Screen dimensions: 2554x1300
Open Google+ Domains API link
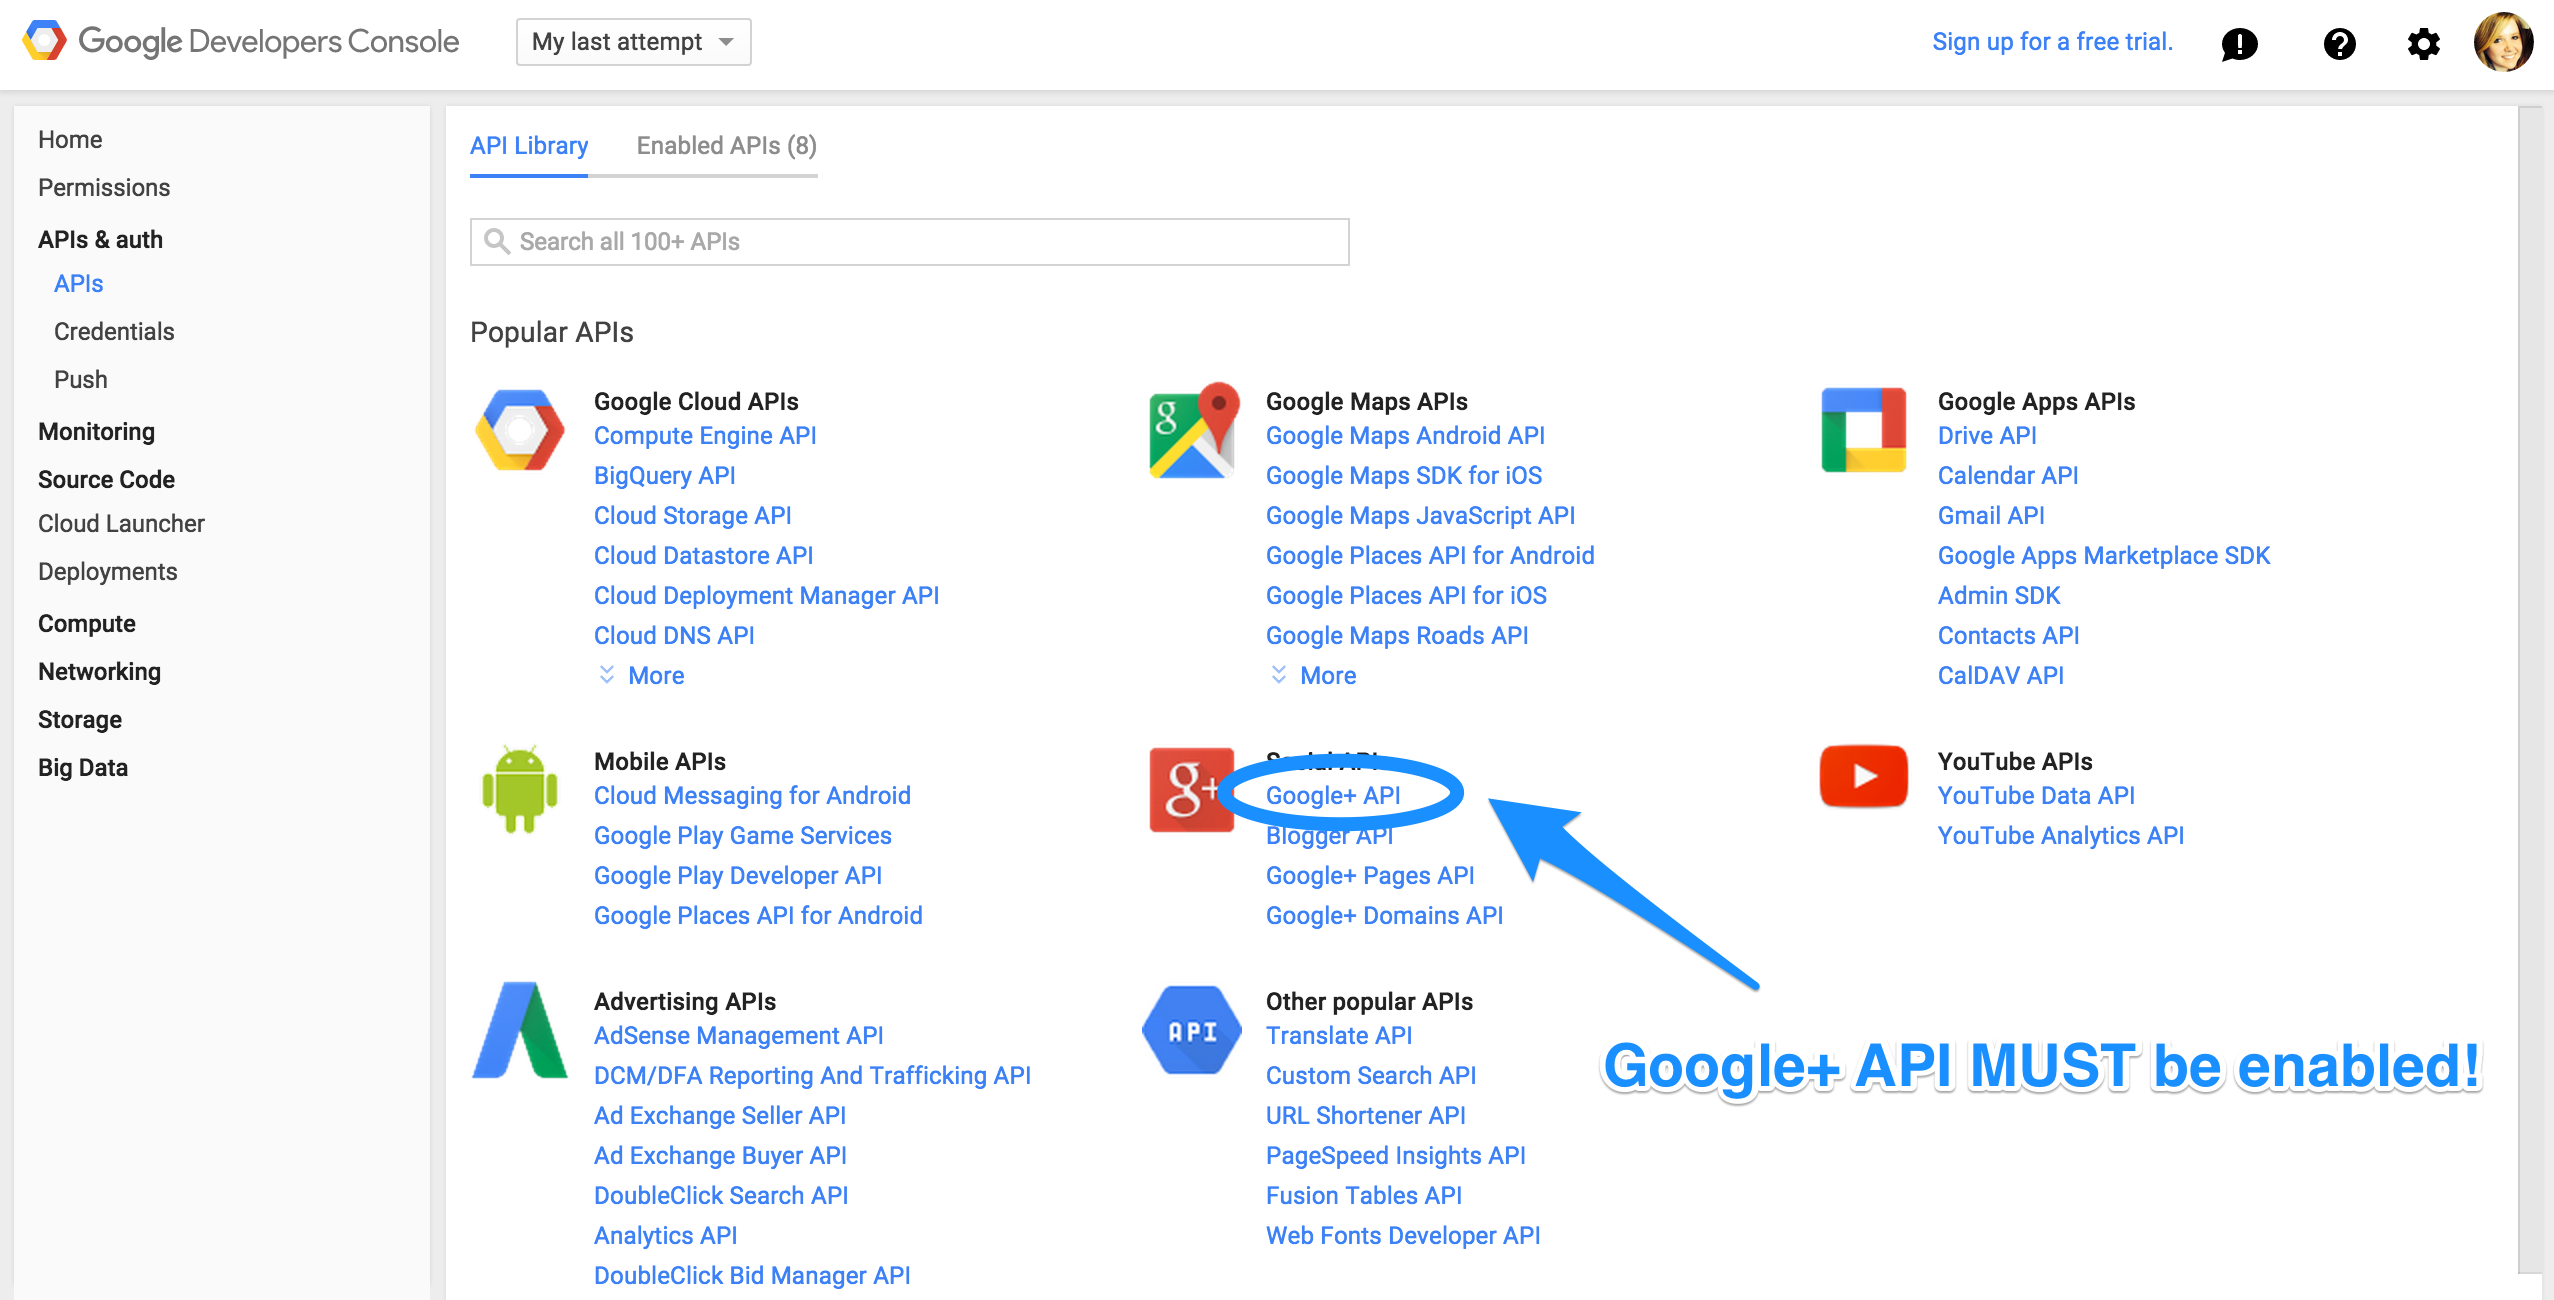(x=1384, y=915)
